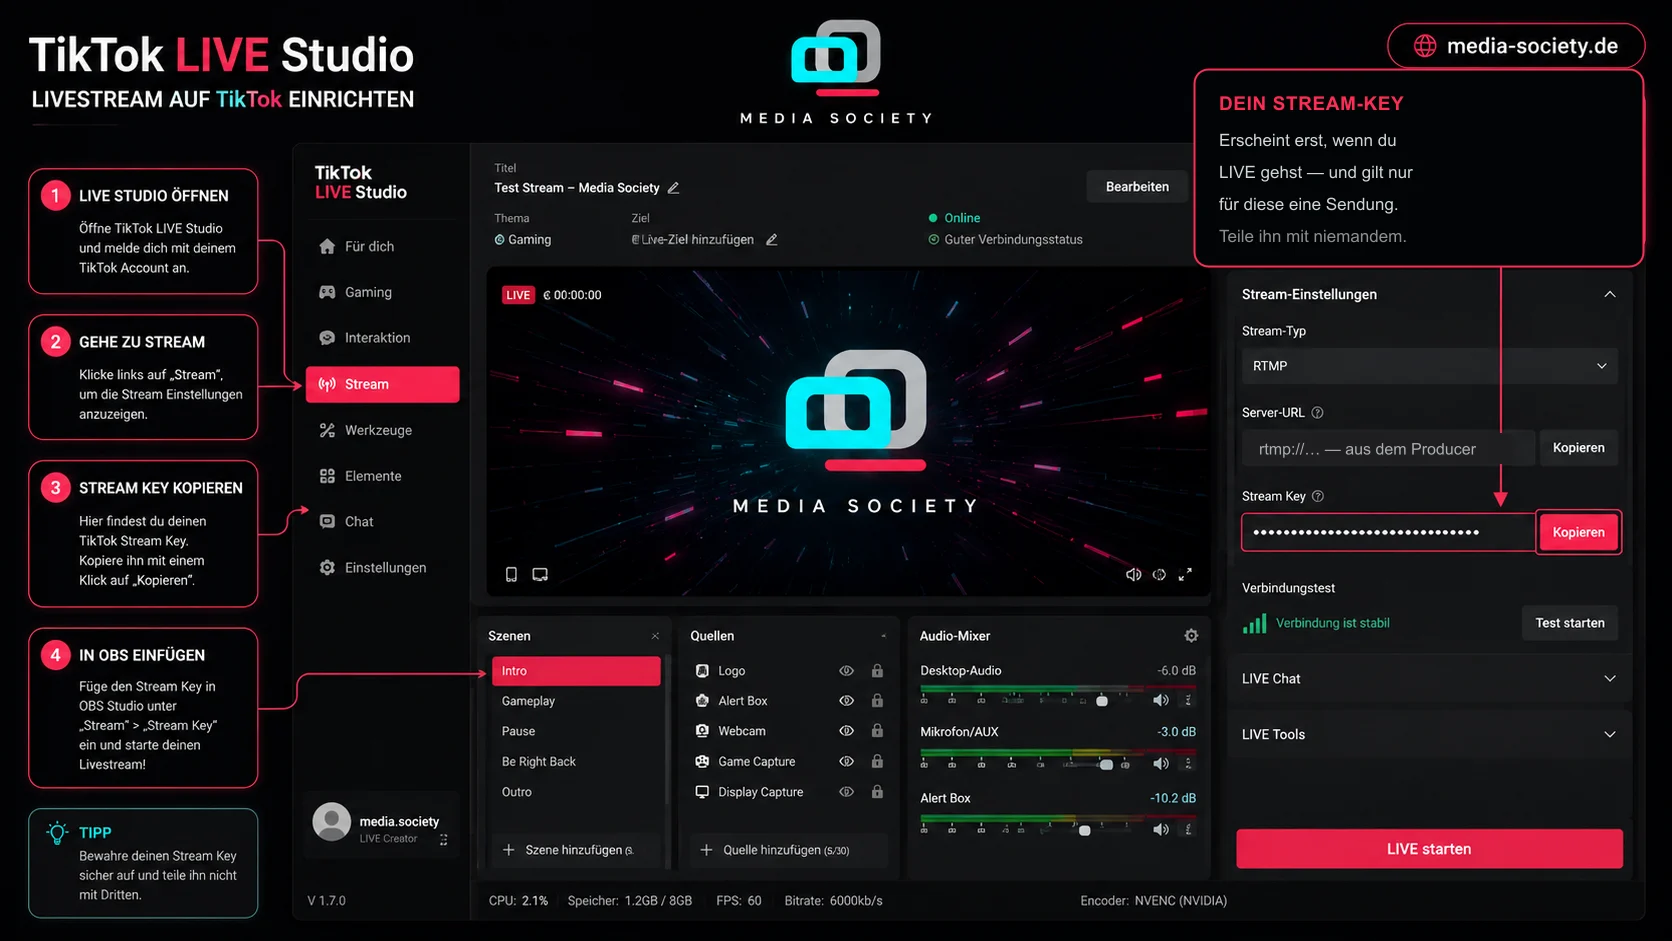The height and width of the screenshot is (941, 1672).
Task: Edit the stream title pencil icon
Action: coord(674,188)
